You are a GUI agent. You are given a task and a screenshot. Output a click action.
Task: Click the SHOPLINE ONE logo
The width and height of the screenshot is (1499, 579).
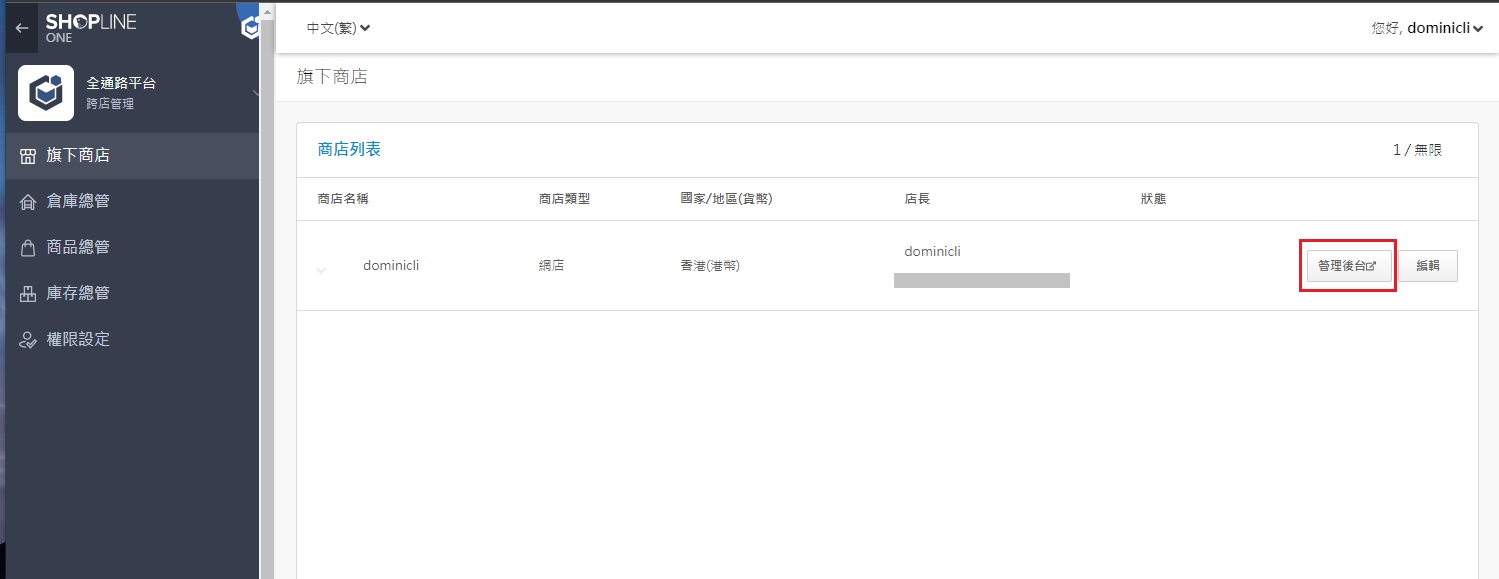tap(90, 28)
